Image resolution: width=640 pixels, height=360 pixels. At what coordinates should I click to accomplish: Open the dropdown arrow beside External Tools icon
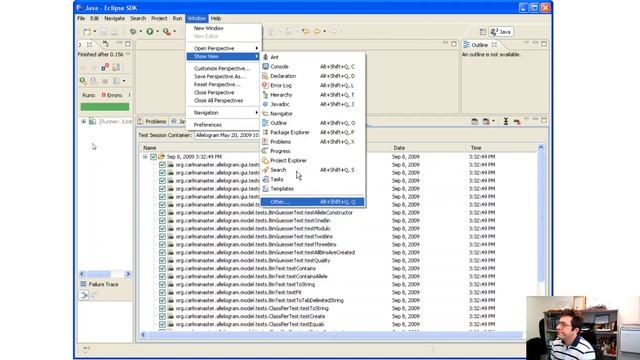pyautogui.click(x=174, y=31)
